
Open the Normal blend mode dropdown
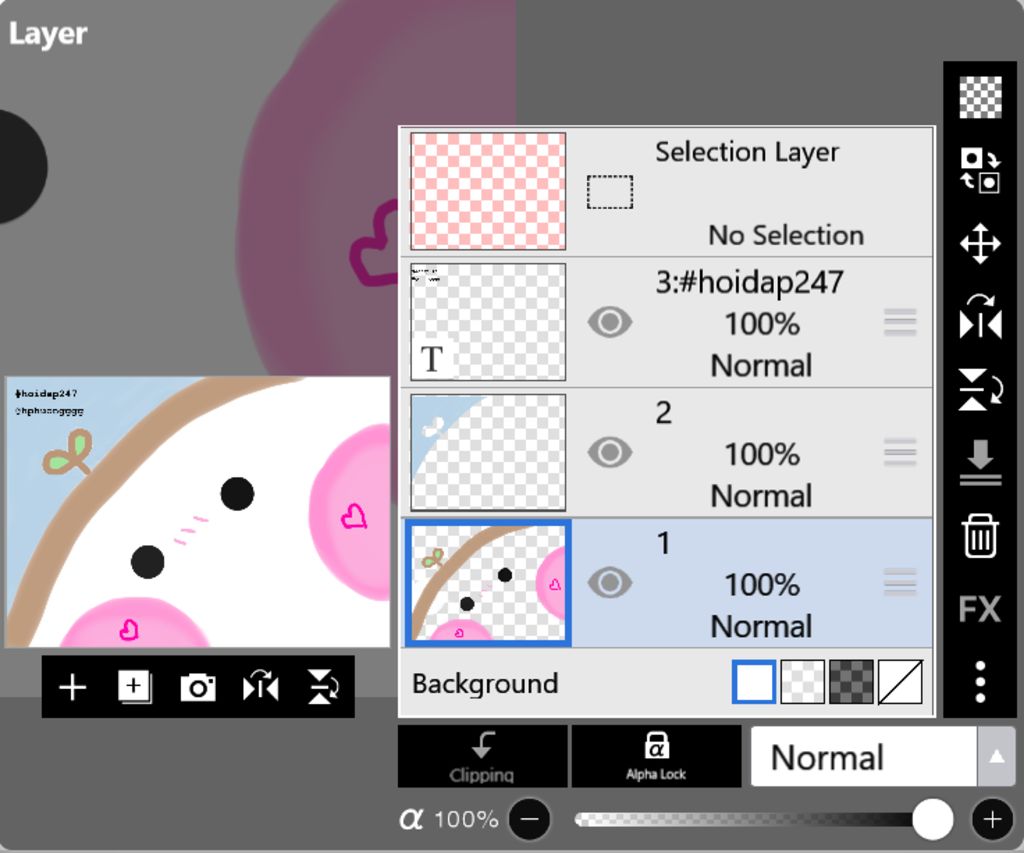[863, 756]
